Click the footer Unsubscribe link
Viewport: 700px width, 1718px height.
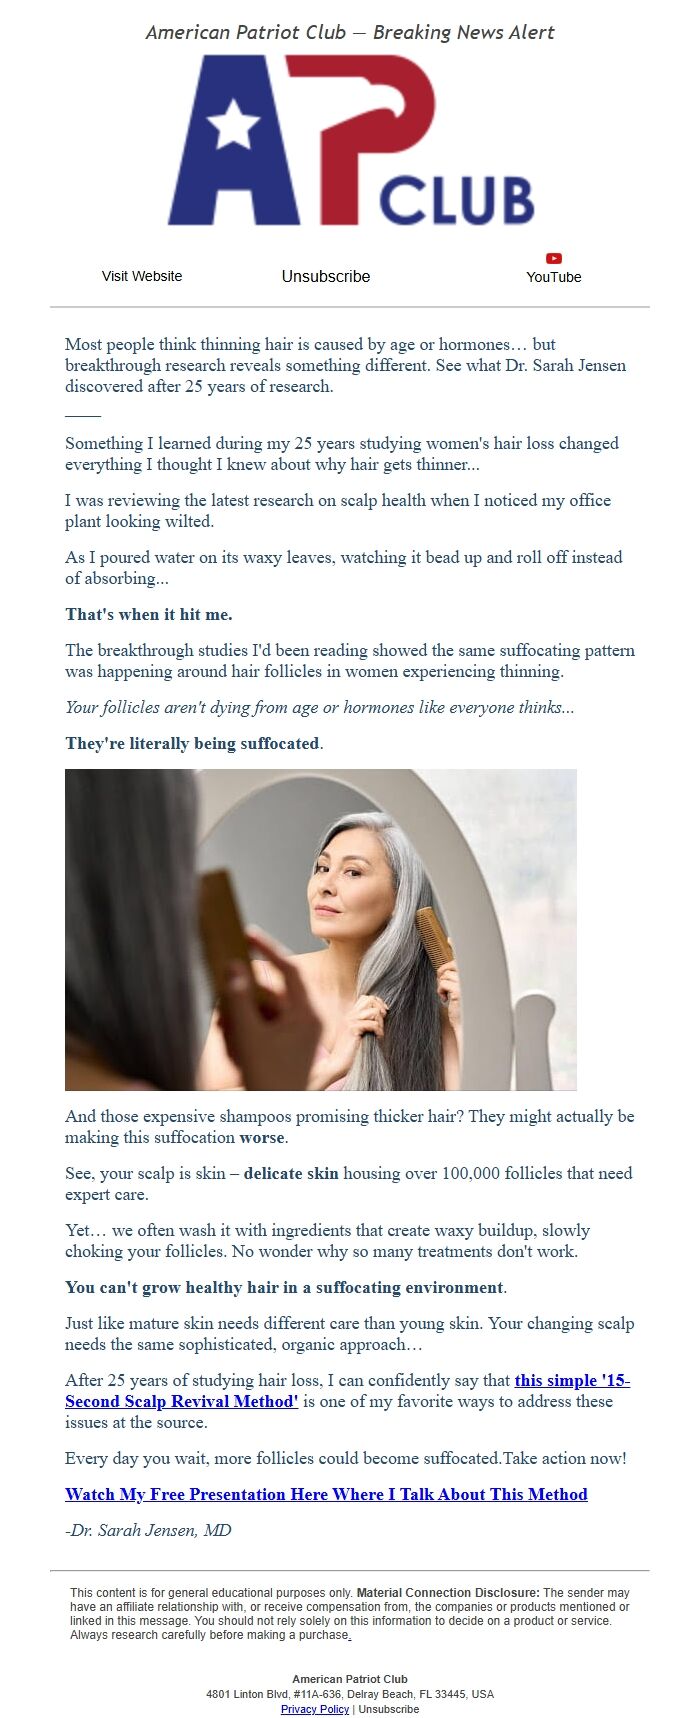tap(389, 1709)
